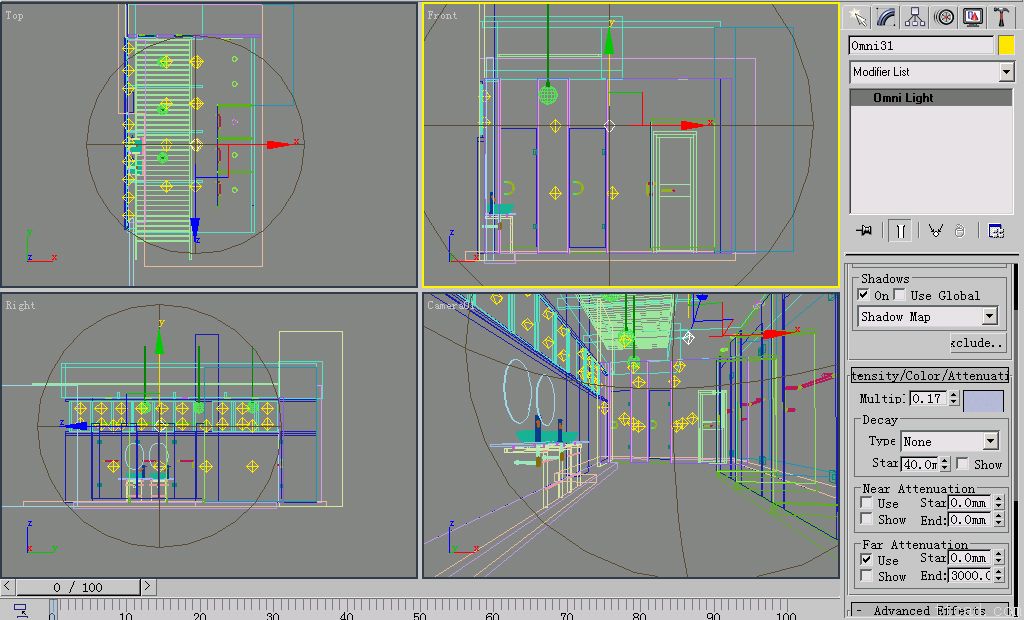Viewport: 1024px width, 620px height.
Task: Activate the Top viewport label
Action: (14, 15)
